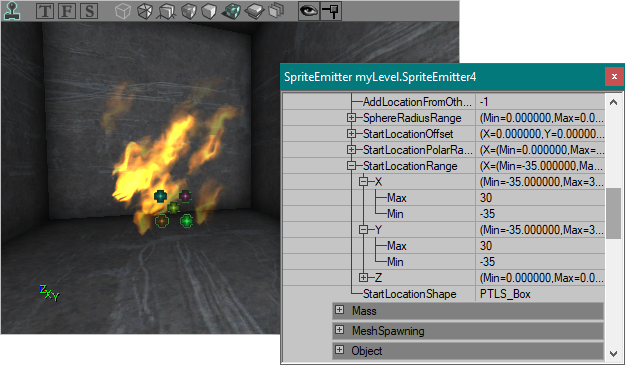Screen dimensions: 625x365
Task: Select the Perspective outlined cube icon
Action: click(123, 11)
